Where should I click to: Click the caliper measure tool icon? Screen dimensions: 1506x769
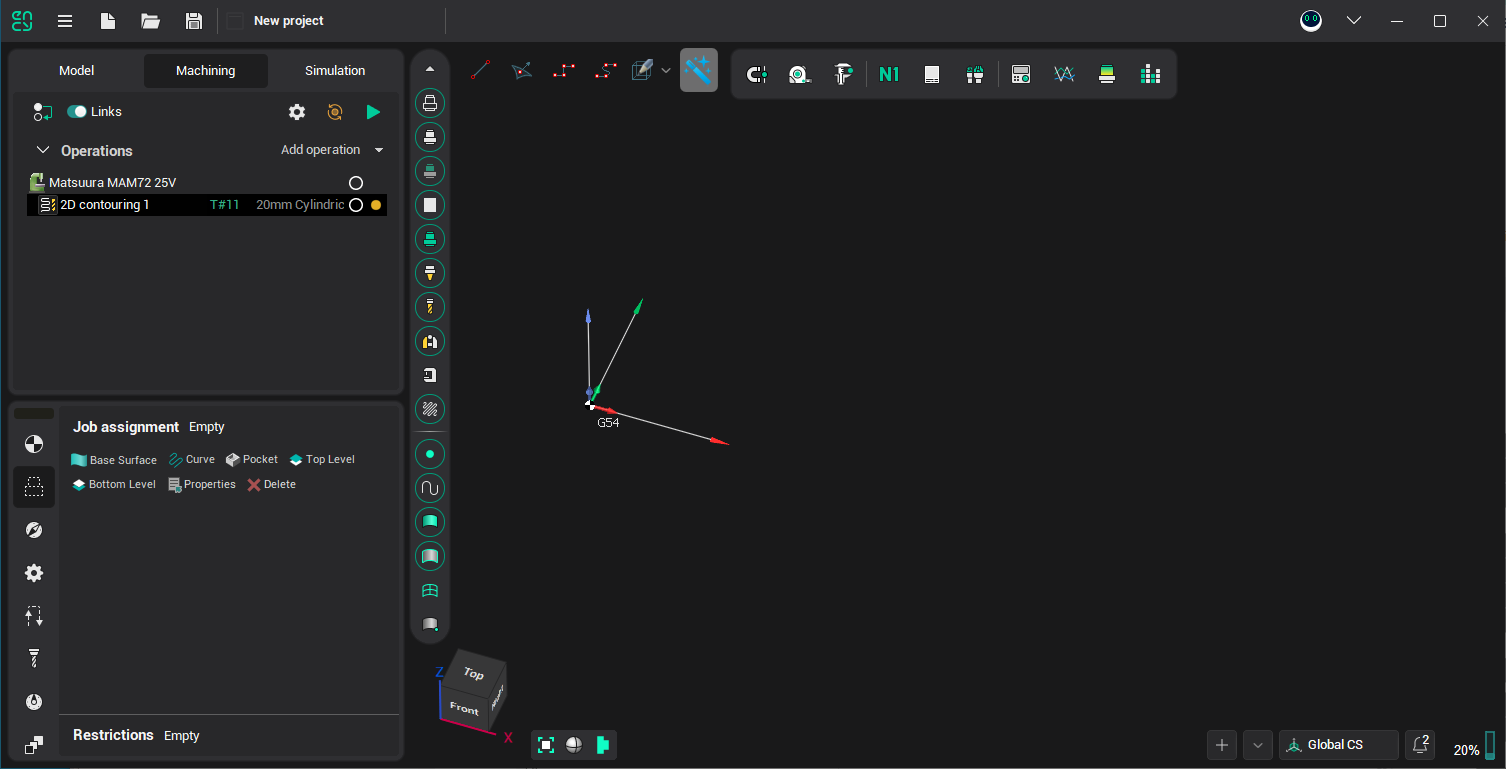pyautogui.click(x=844, y=74)
